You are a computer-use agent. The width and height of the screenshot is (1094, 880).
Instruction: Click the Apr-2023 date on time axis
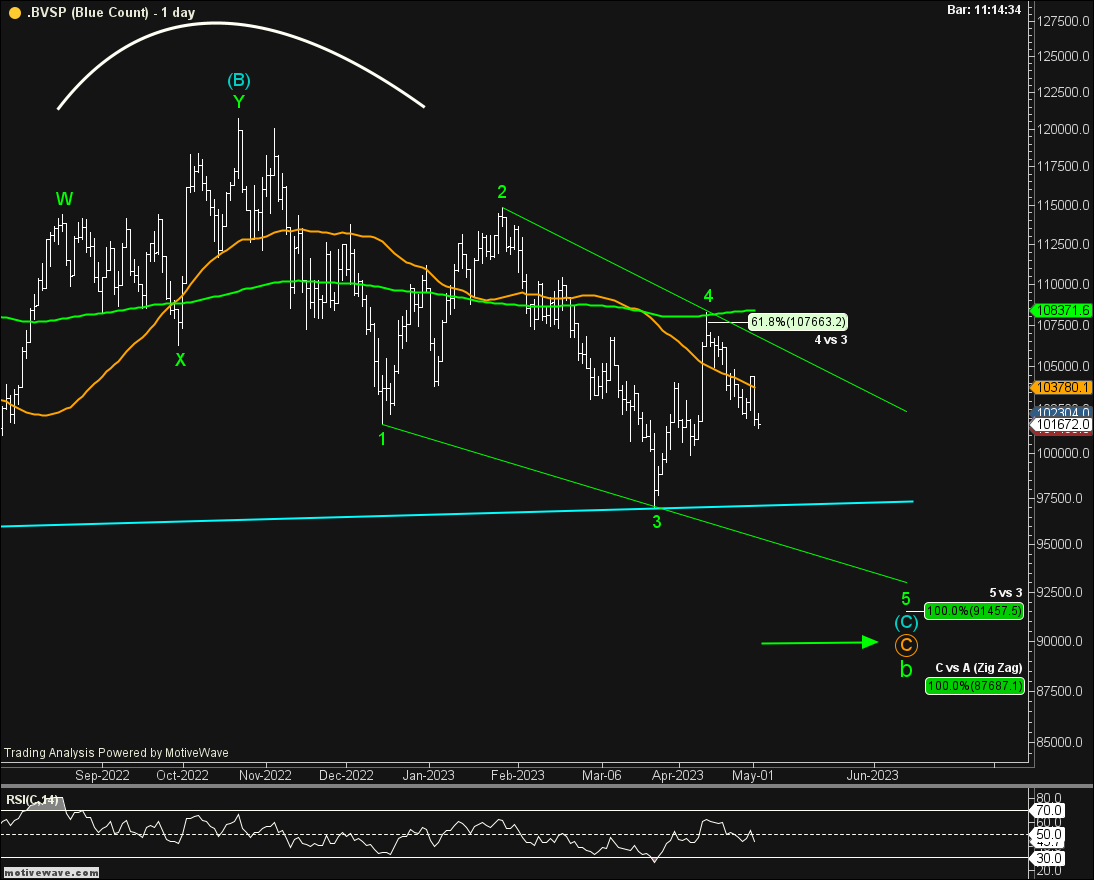tap(678, 775)
